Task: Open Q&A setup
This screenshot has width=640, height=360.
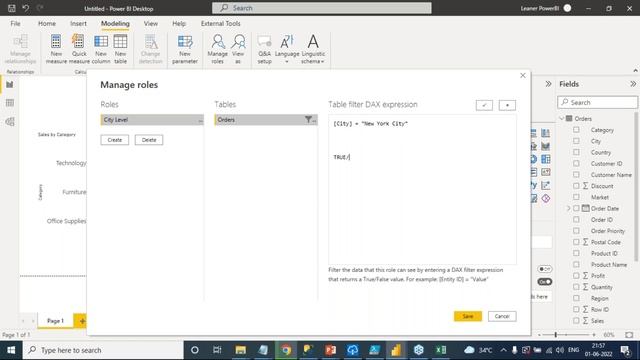Action: point(264,49)
